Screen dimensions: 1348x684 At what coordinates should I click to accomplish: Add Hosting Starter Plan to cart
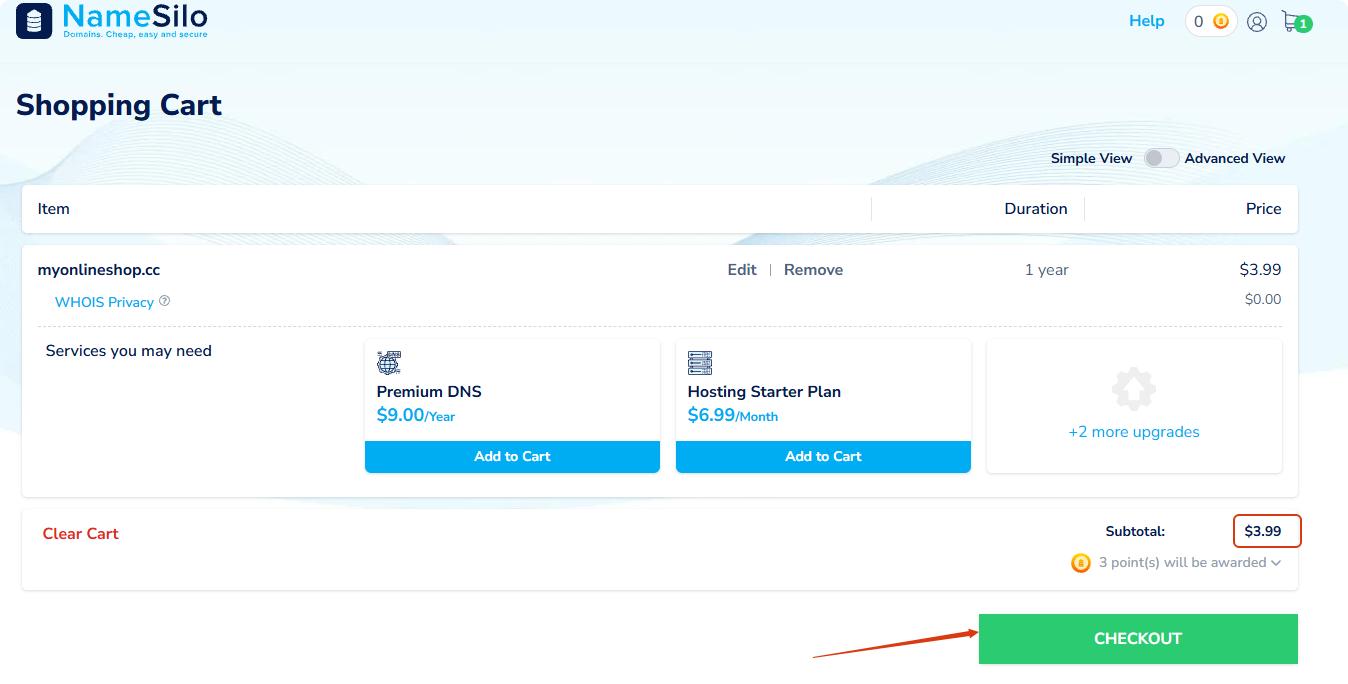823,456
